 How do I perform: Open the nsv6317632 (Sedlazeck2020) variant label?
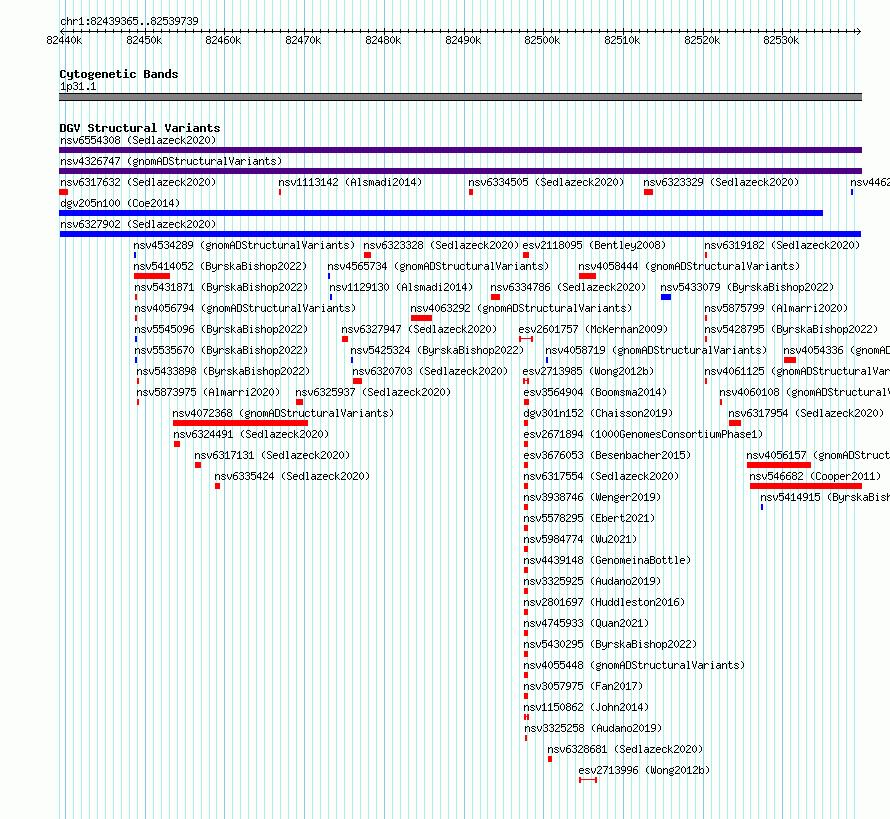tap(138, 182)
